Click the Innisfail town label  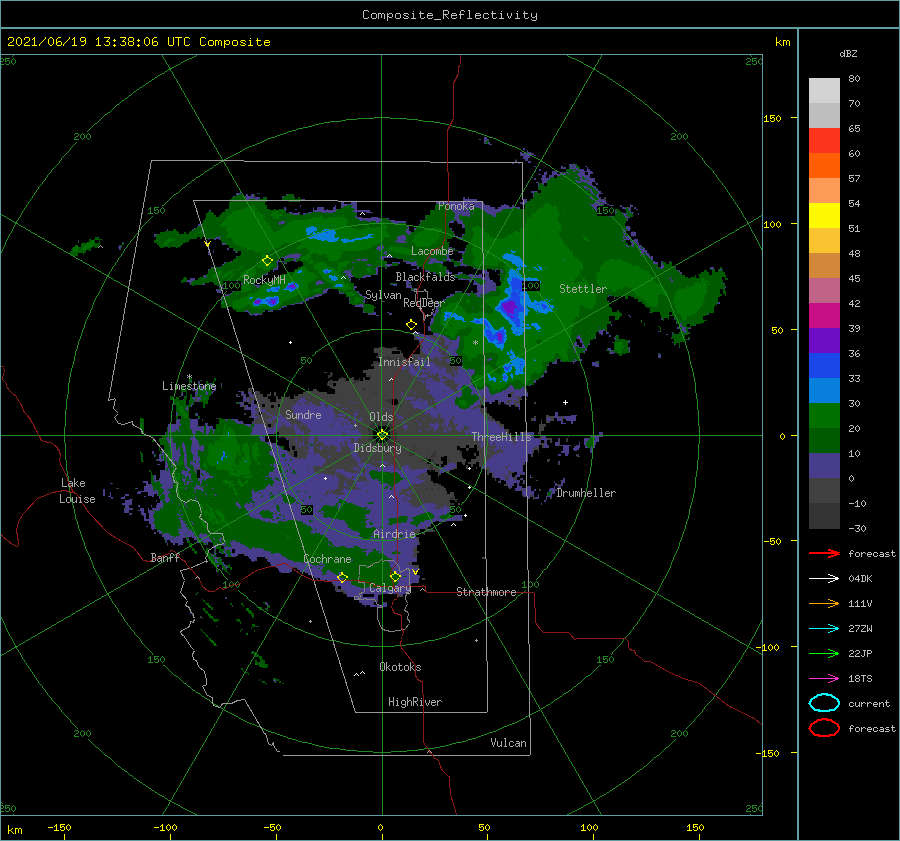pos(404,362)
